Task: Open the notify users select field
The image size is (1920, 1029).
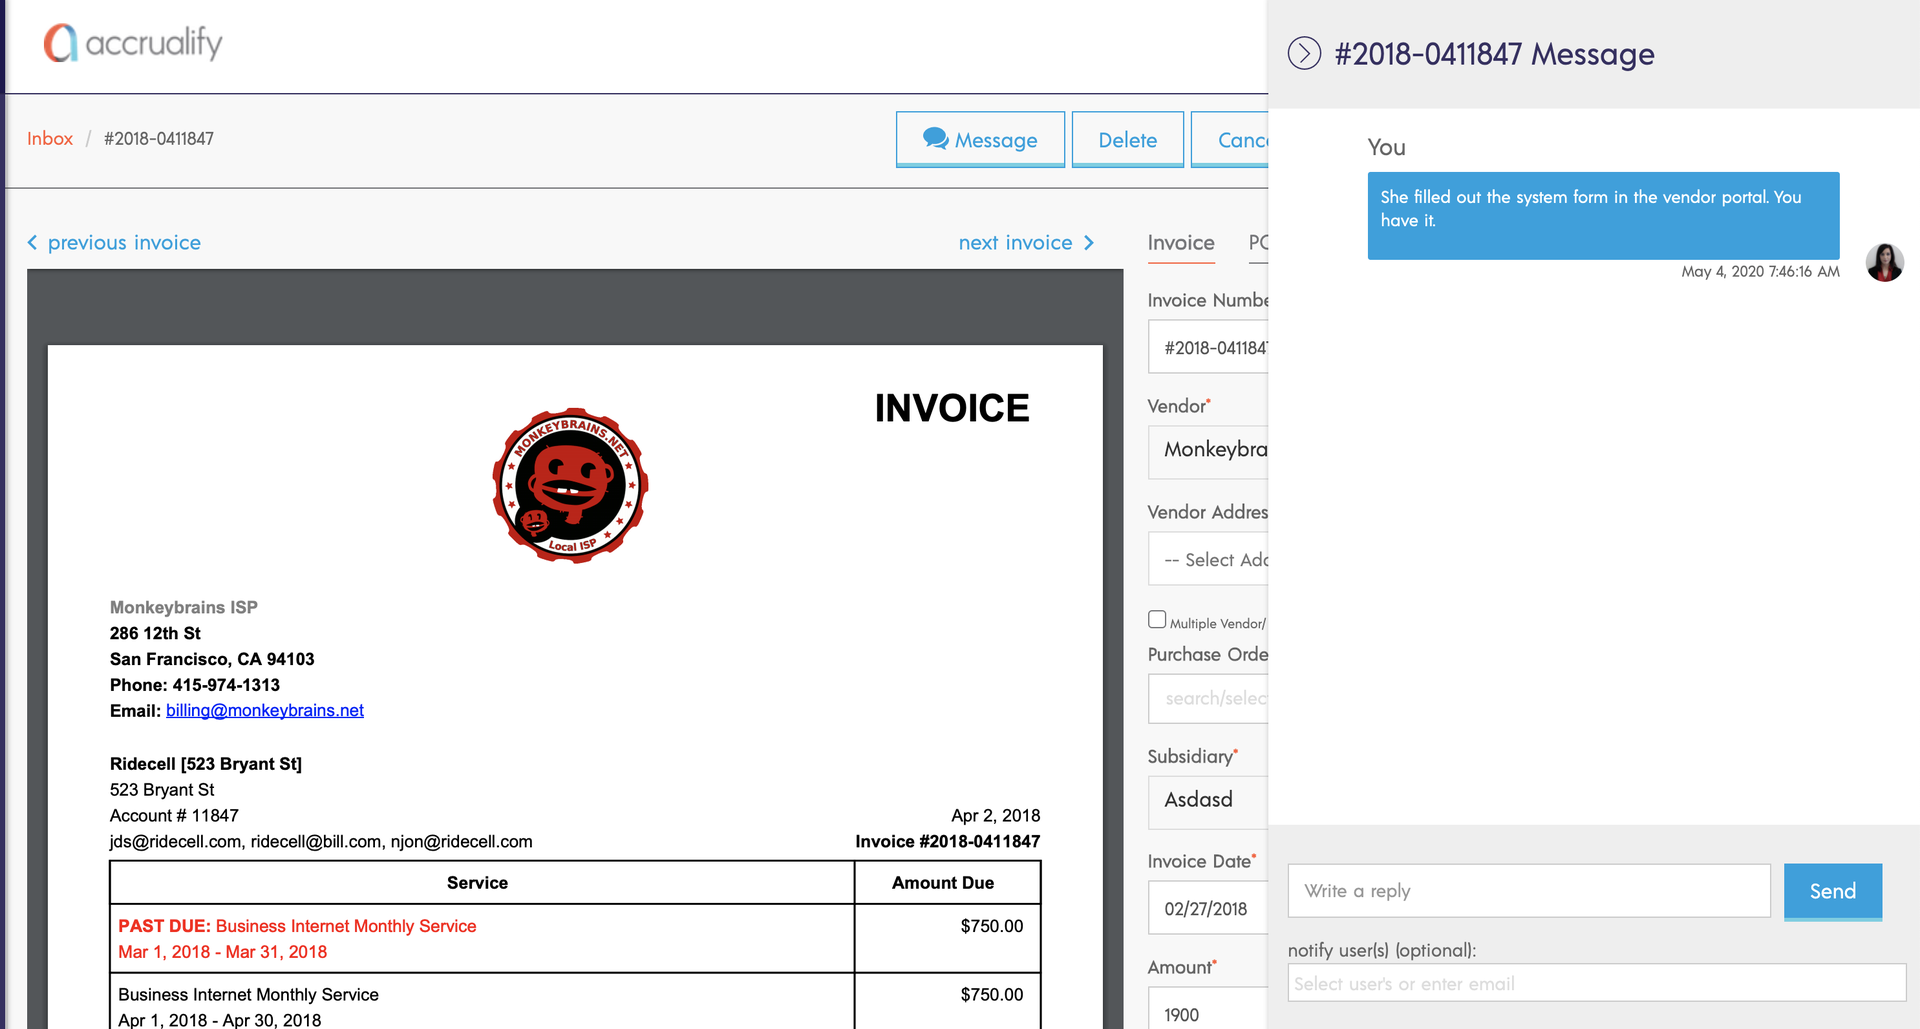Action: pyautogui.click(x=1596, y=983)
